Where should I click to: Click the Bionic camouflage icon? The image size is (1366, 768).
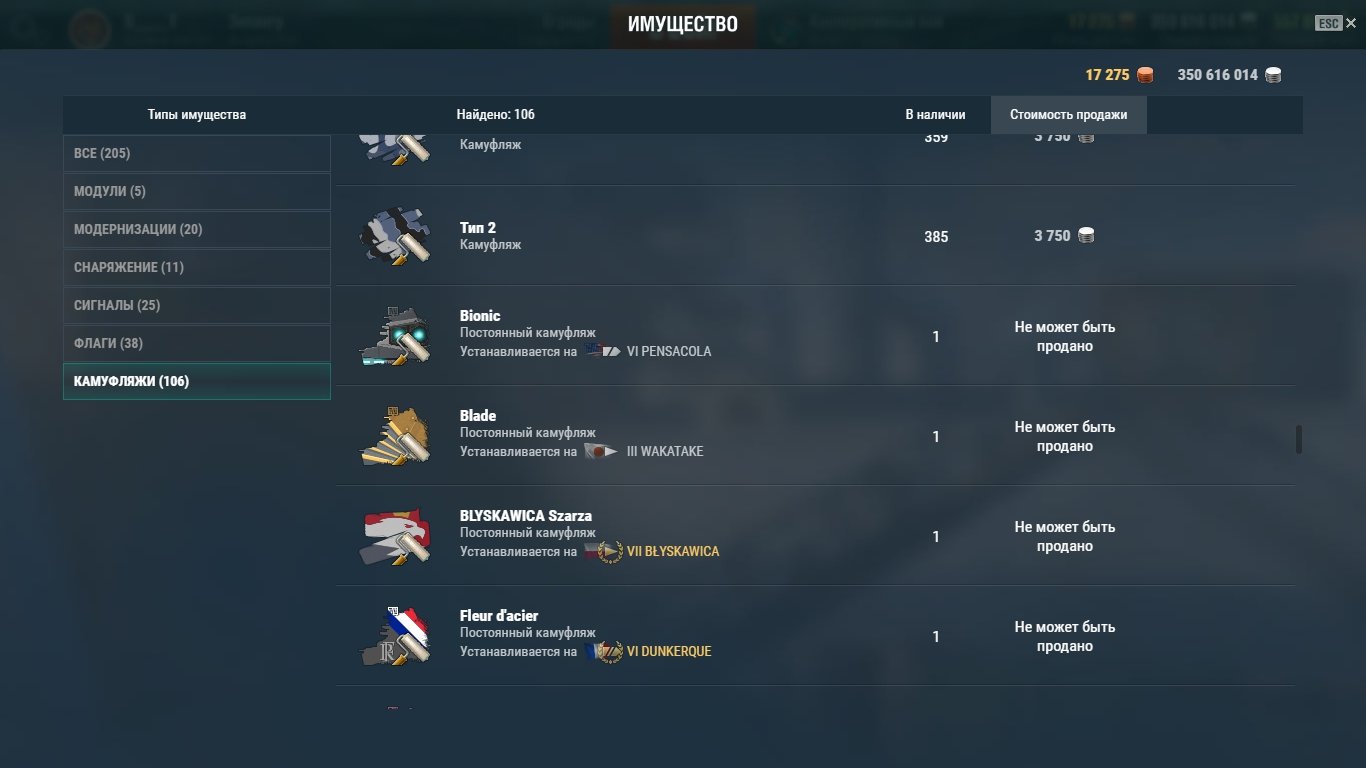(x=395, y=336)
